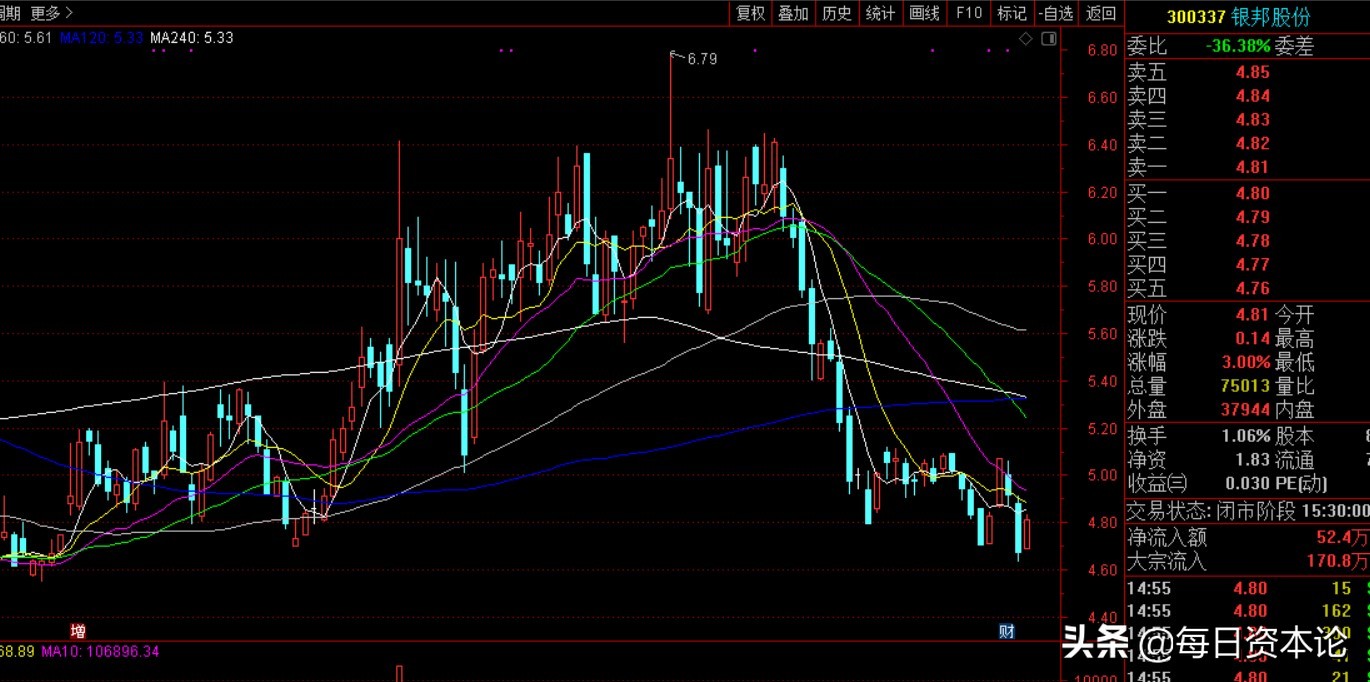Open the 统计 statistics tool
The height and width of the screenshot is (682, 1370).
tap(880, 13)
